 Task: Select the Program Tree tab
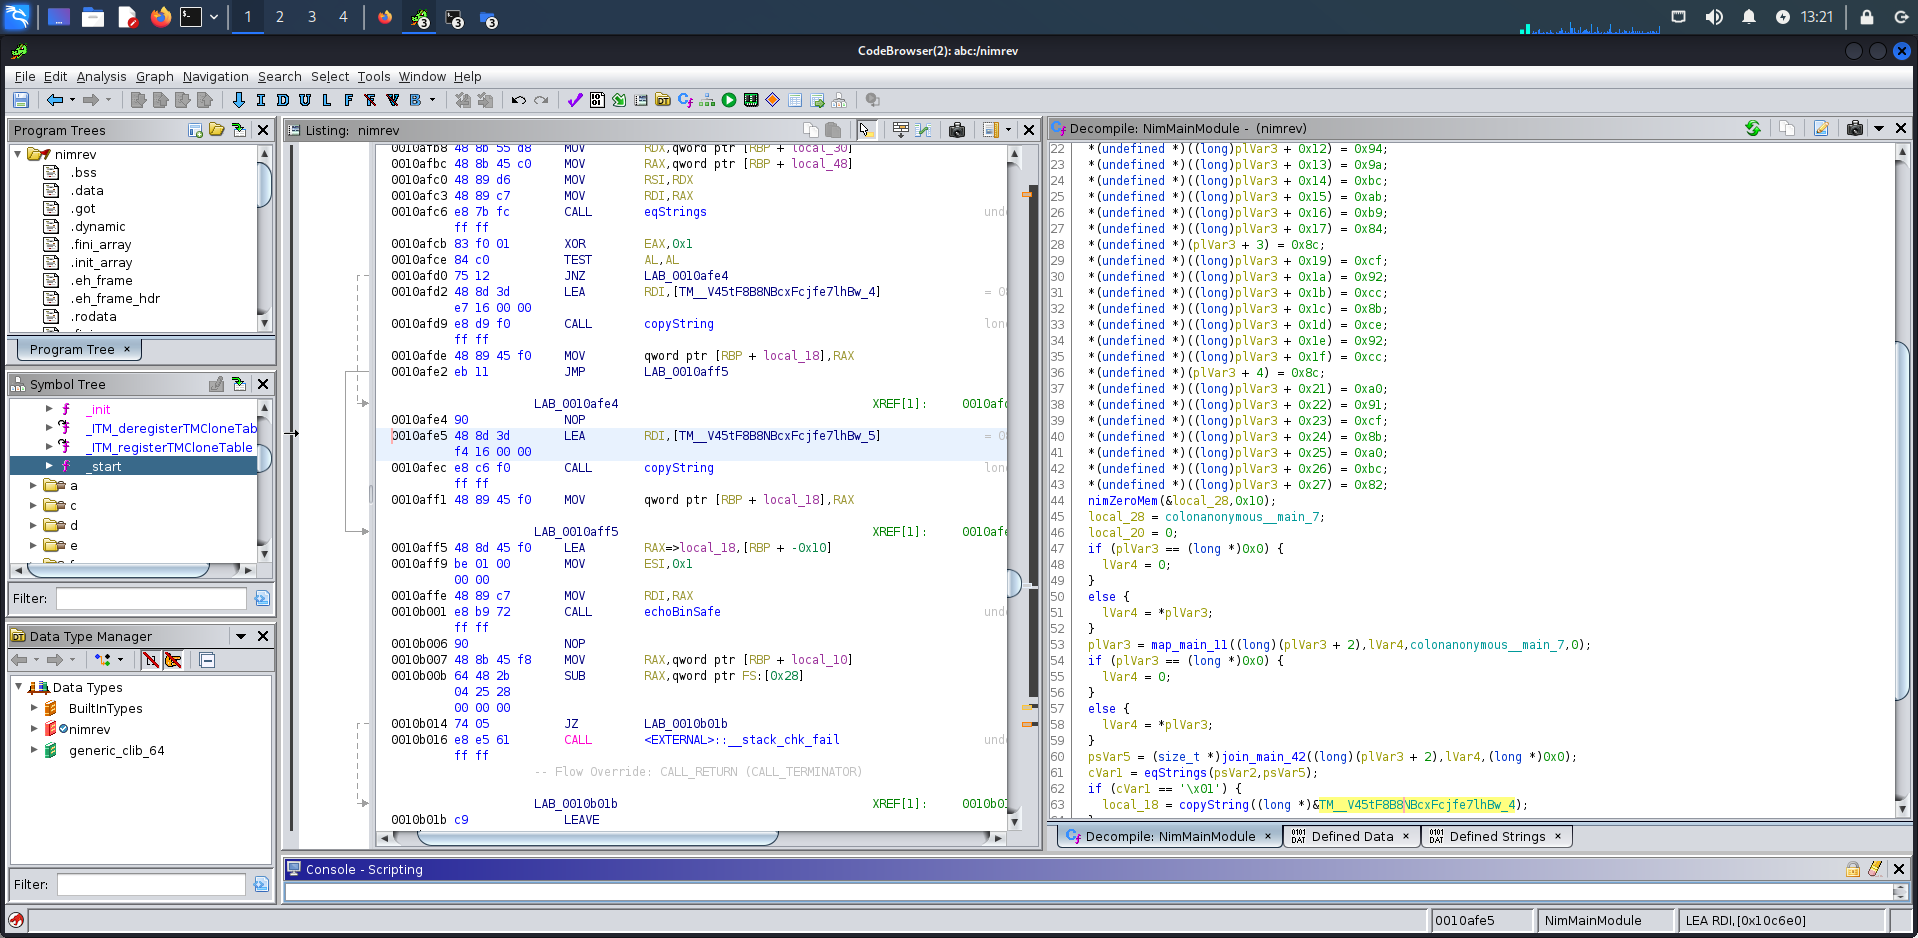click(80, 349)
